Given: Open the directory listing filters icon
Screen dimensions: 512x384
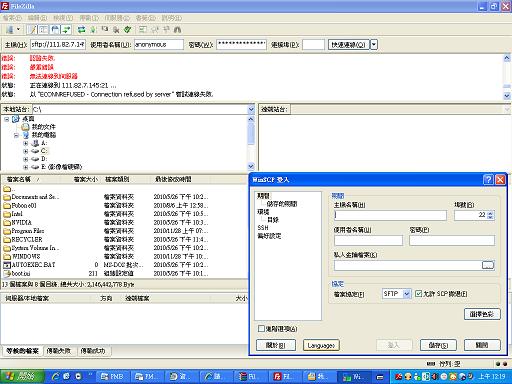Looking at the screenshot, I should (143, 30).
